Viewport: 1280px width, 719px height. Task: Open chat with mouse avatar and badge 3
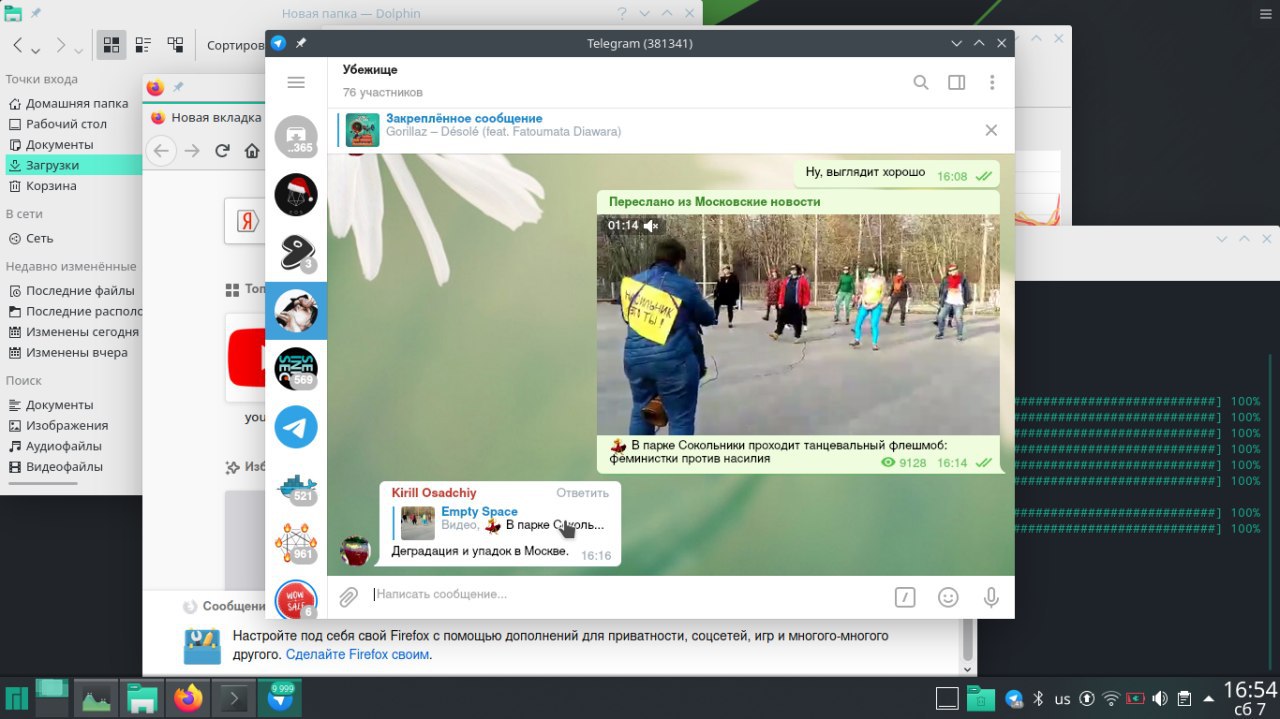click(296, 253)
